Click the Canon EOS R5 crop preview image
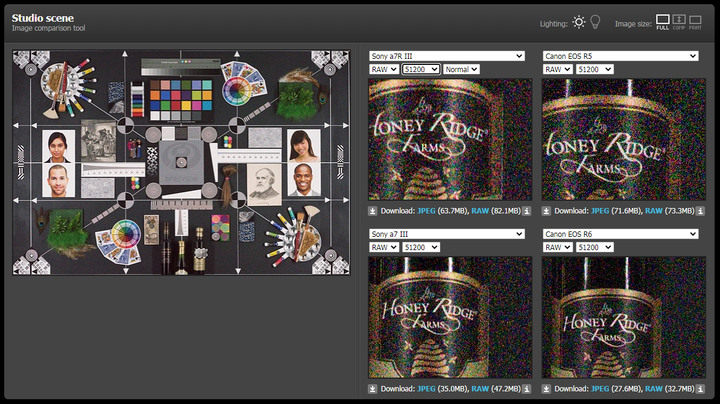Screen dimensions: 720x404 point(624,140)
